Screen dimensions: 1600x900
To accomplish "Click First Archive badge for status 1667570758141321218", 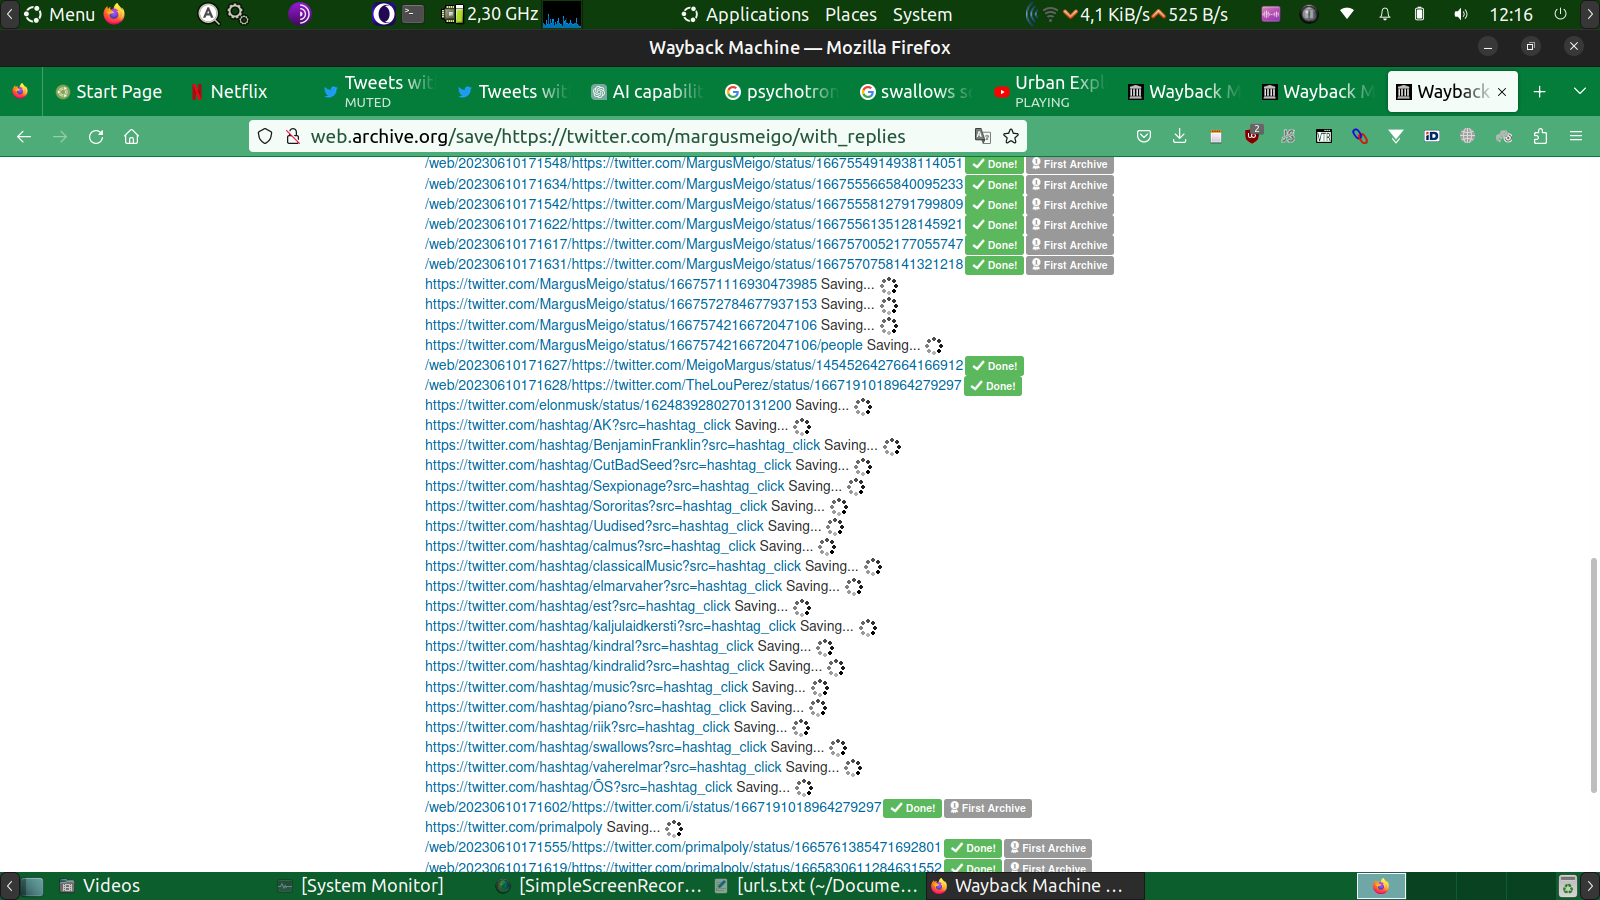I will [1070, 265].
